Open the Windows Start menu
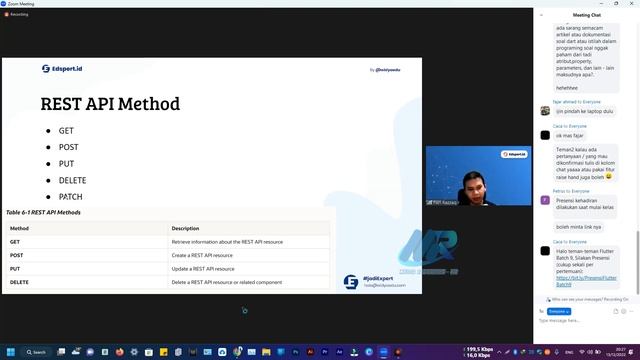 (11, 352)
